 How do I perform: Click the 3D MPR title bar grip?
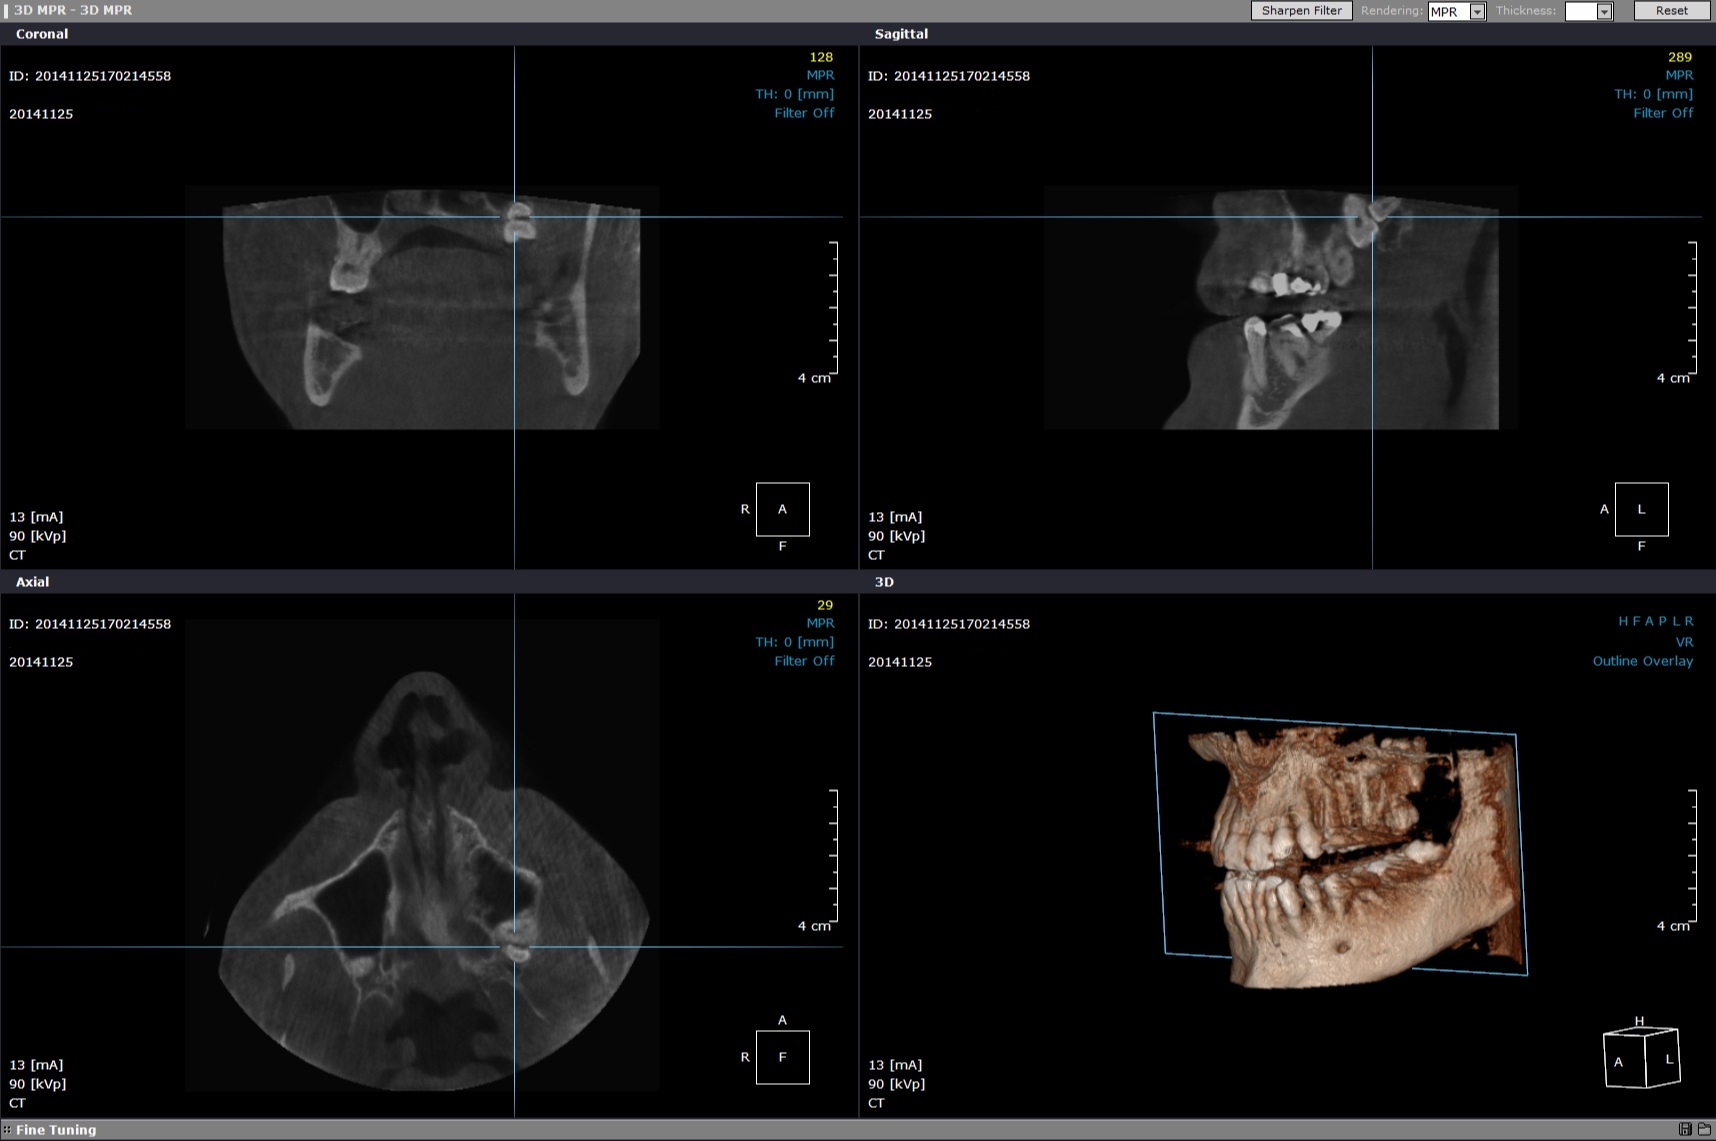click(6, 10)
